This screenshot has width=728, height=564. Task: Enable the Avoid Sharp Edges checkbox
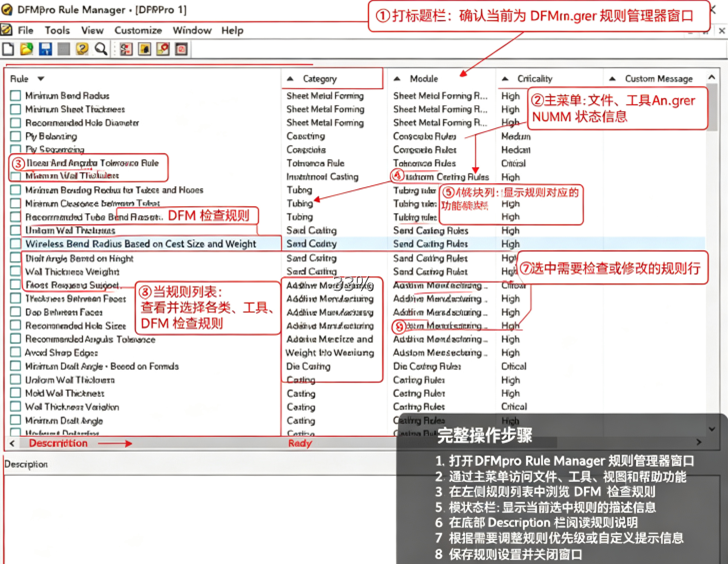pos(15,352)
